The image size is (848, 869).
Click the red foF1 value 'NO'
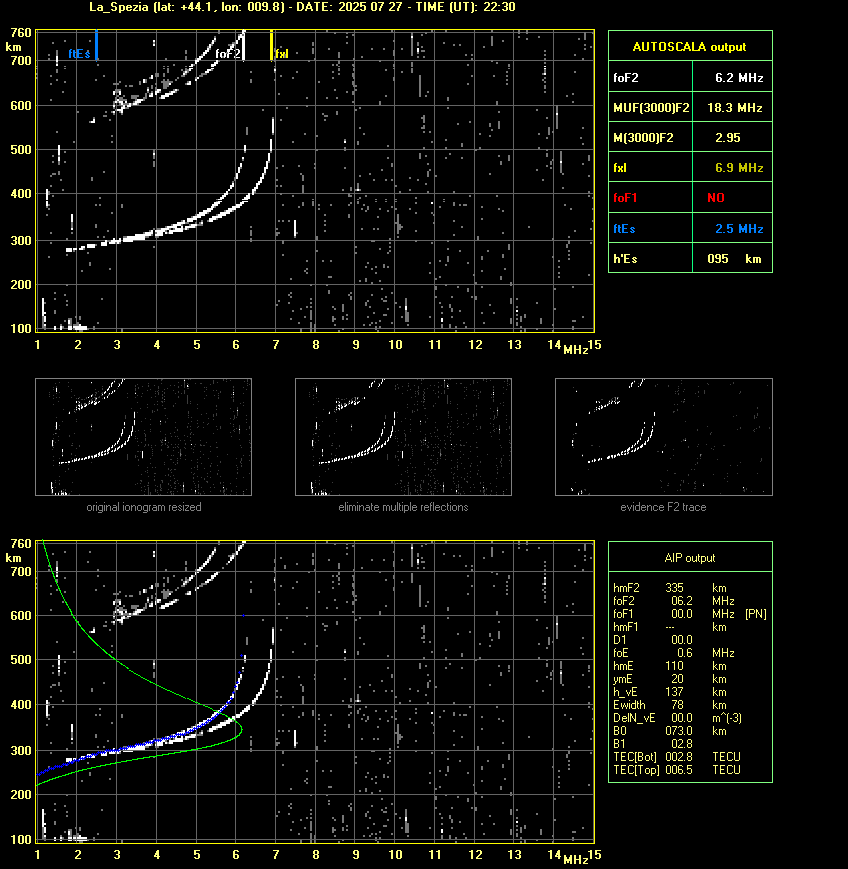tap(716, 198)
